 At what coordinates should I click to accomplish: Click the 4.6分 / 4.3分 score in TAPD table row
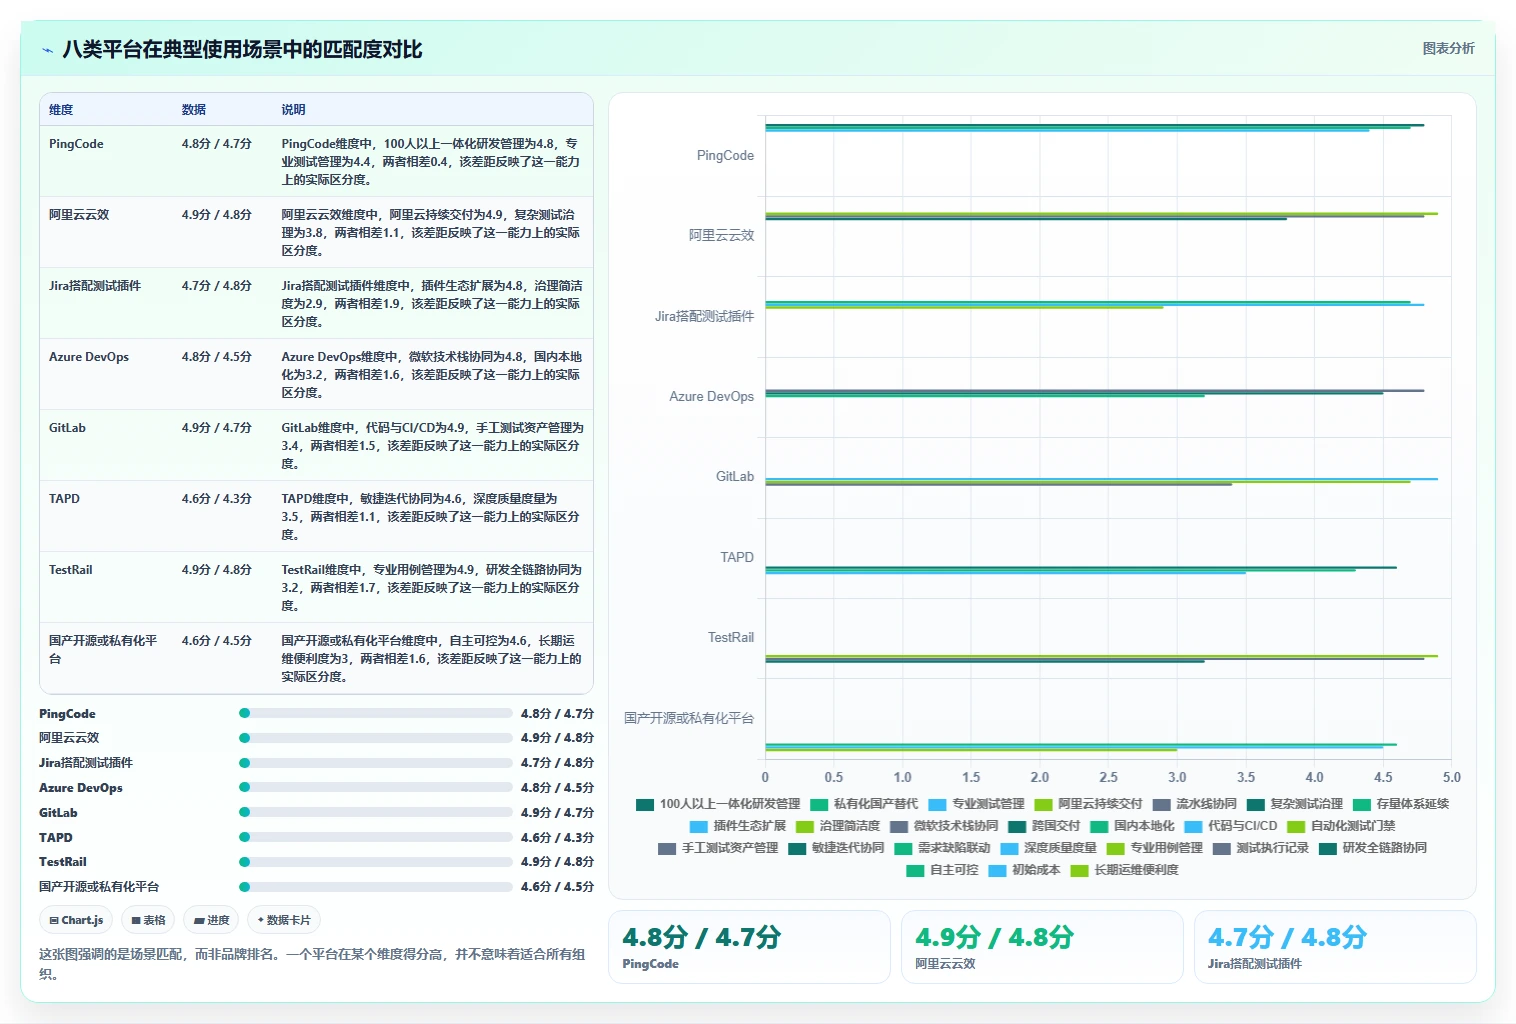217,499
